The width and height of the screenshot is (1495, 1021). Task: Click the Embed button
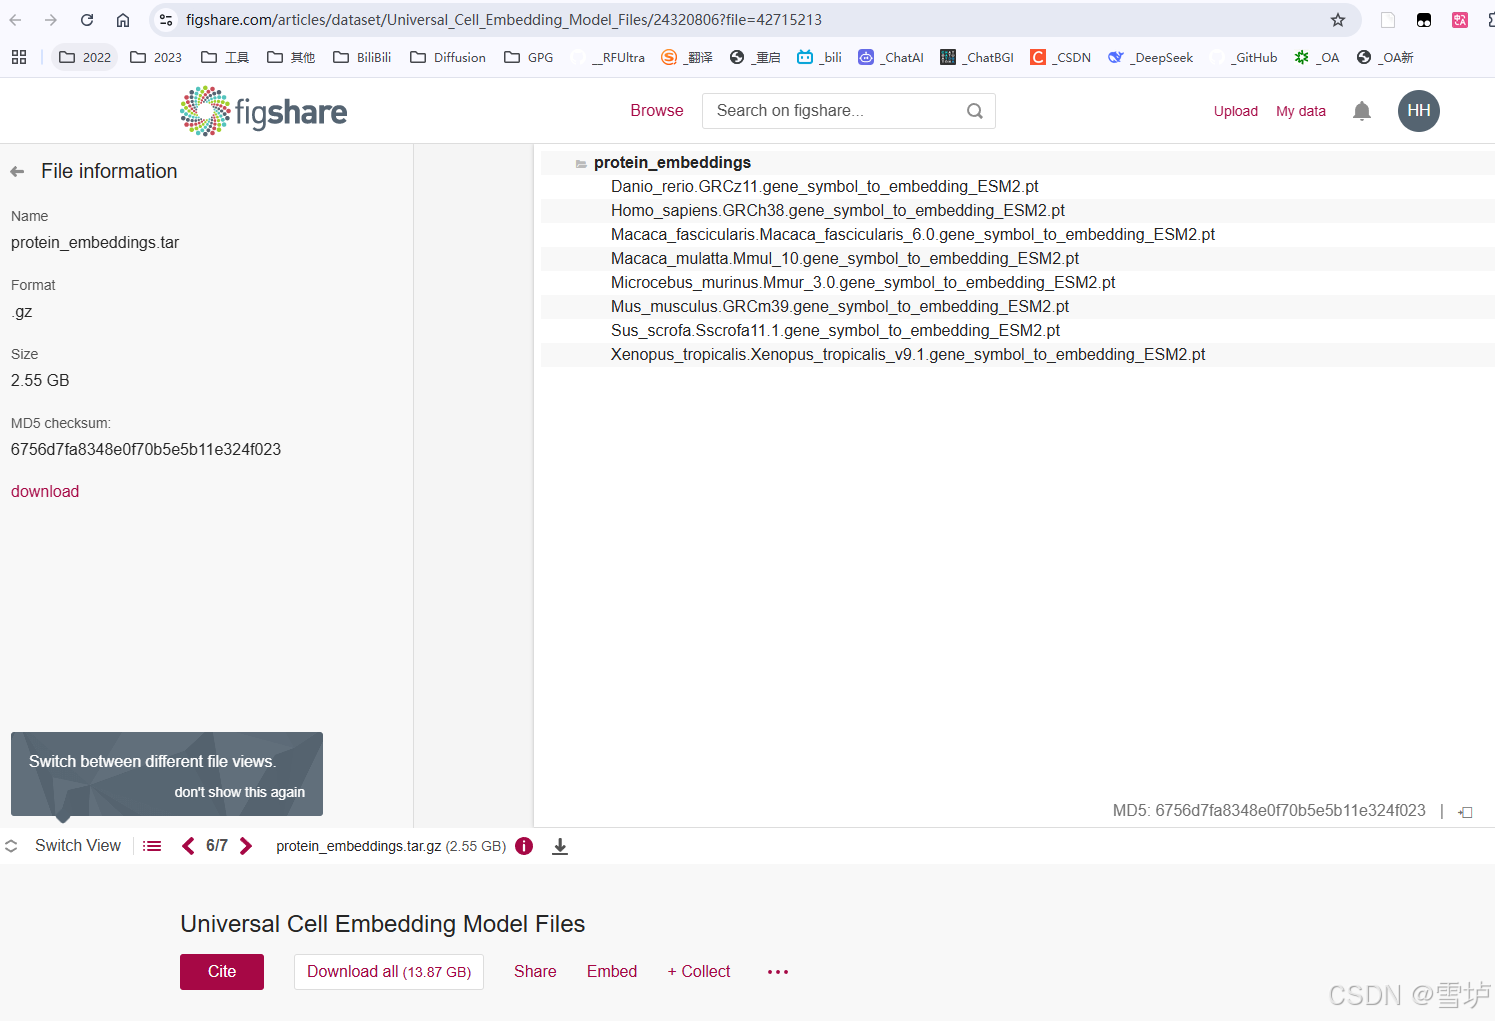coord(612,972)
